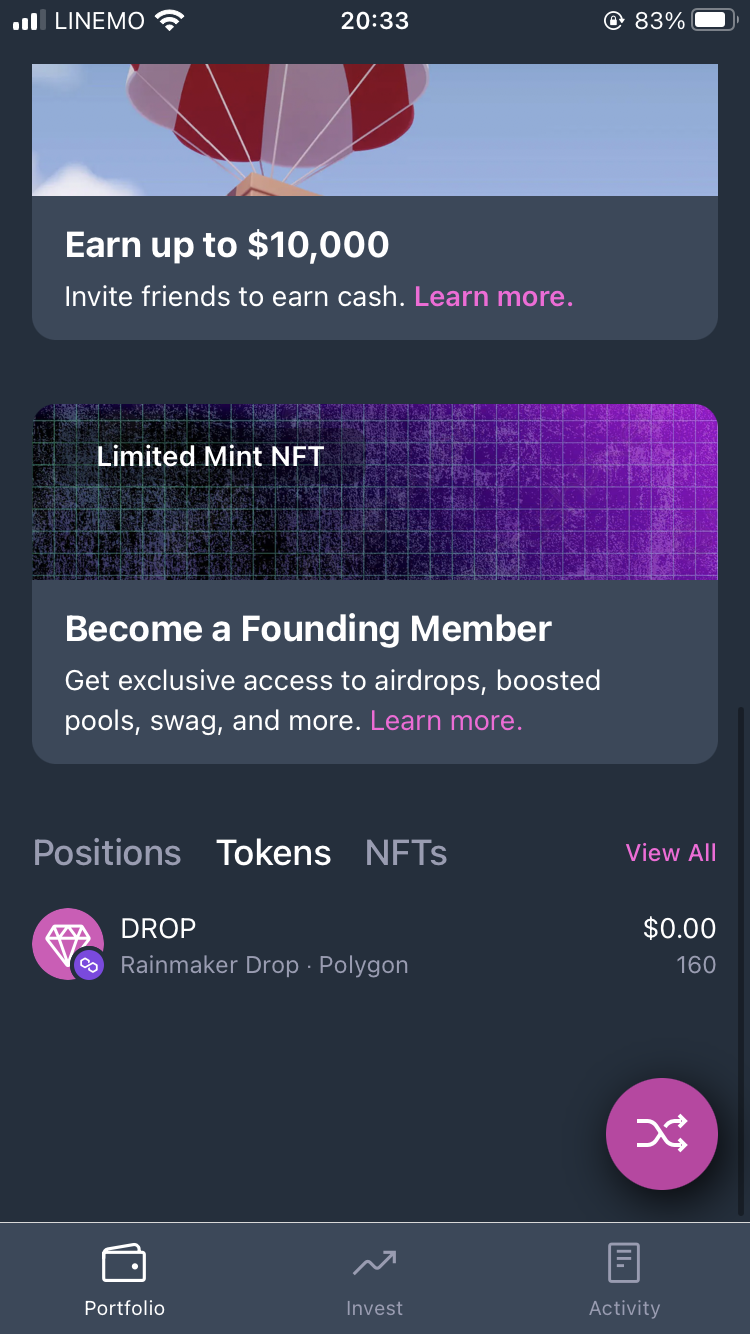The height and width of the screenshot is (1334, 750).
Task: Tap Learn more in referral card
Action: point(493,297)
